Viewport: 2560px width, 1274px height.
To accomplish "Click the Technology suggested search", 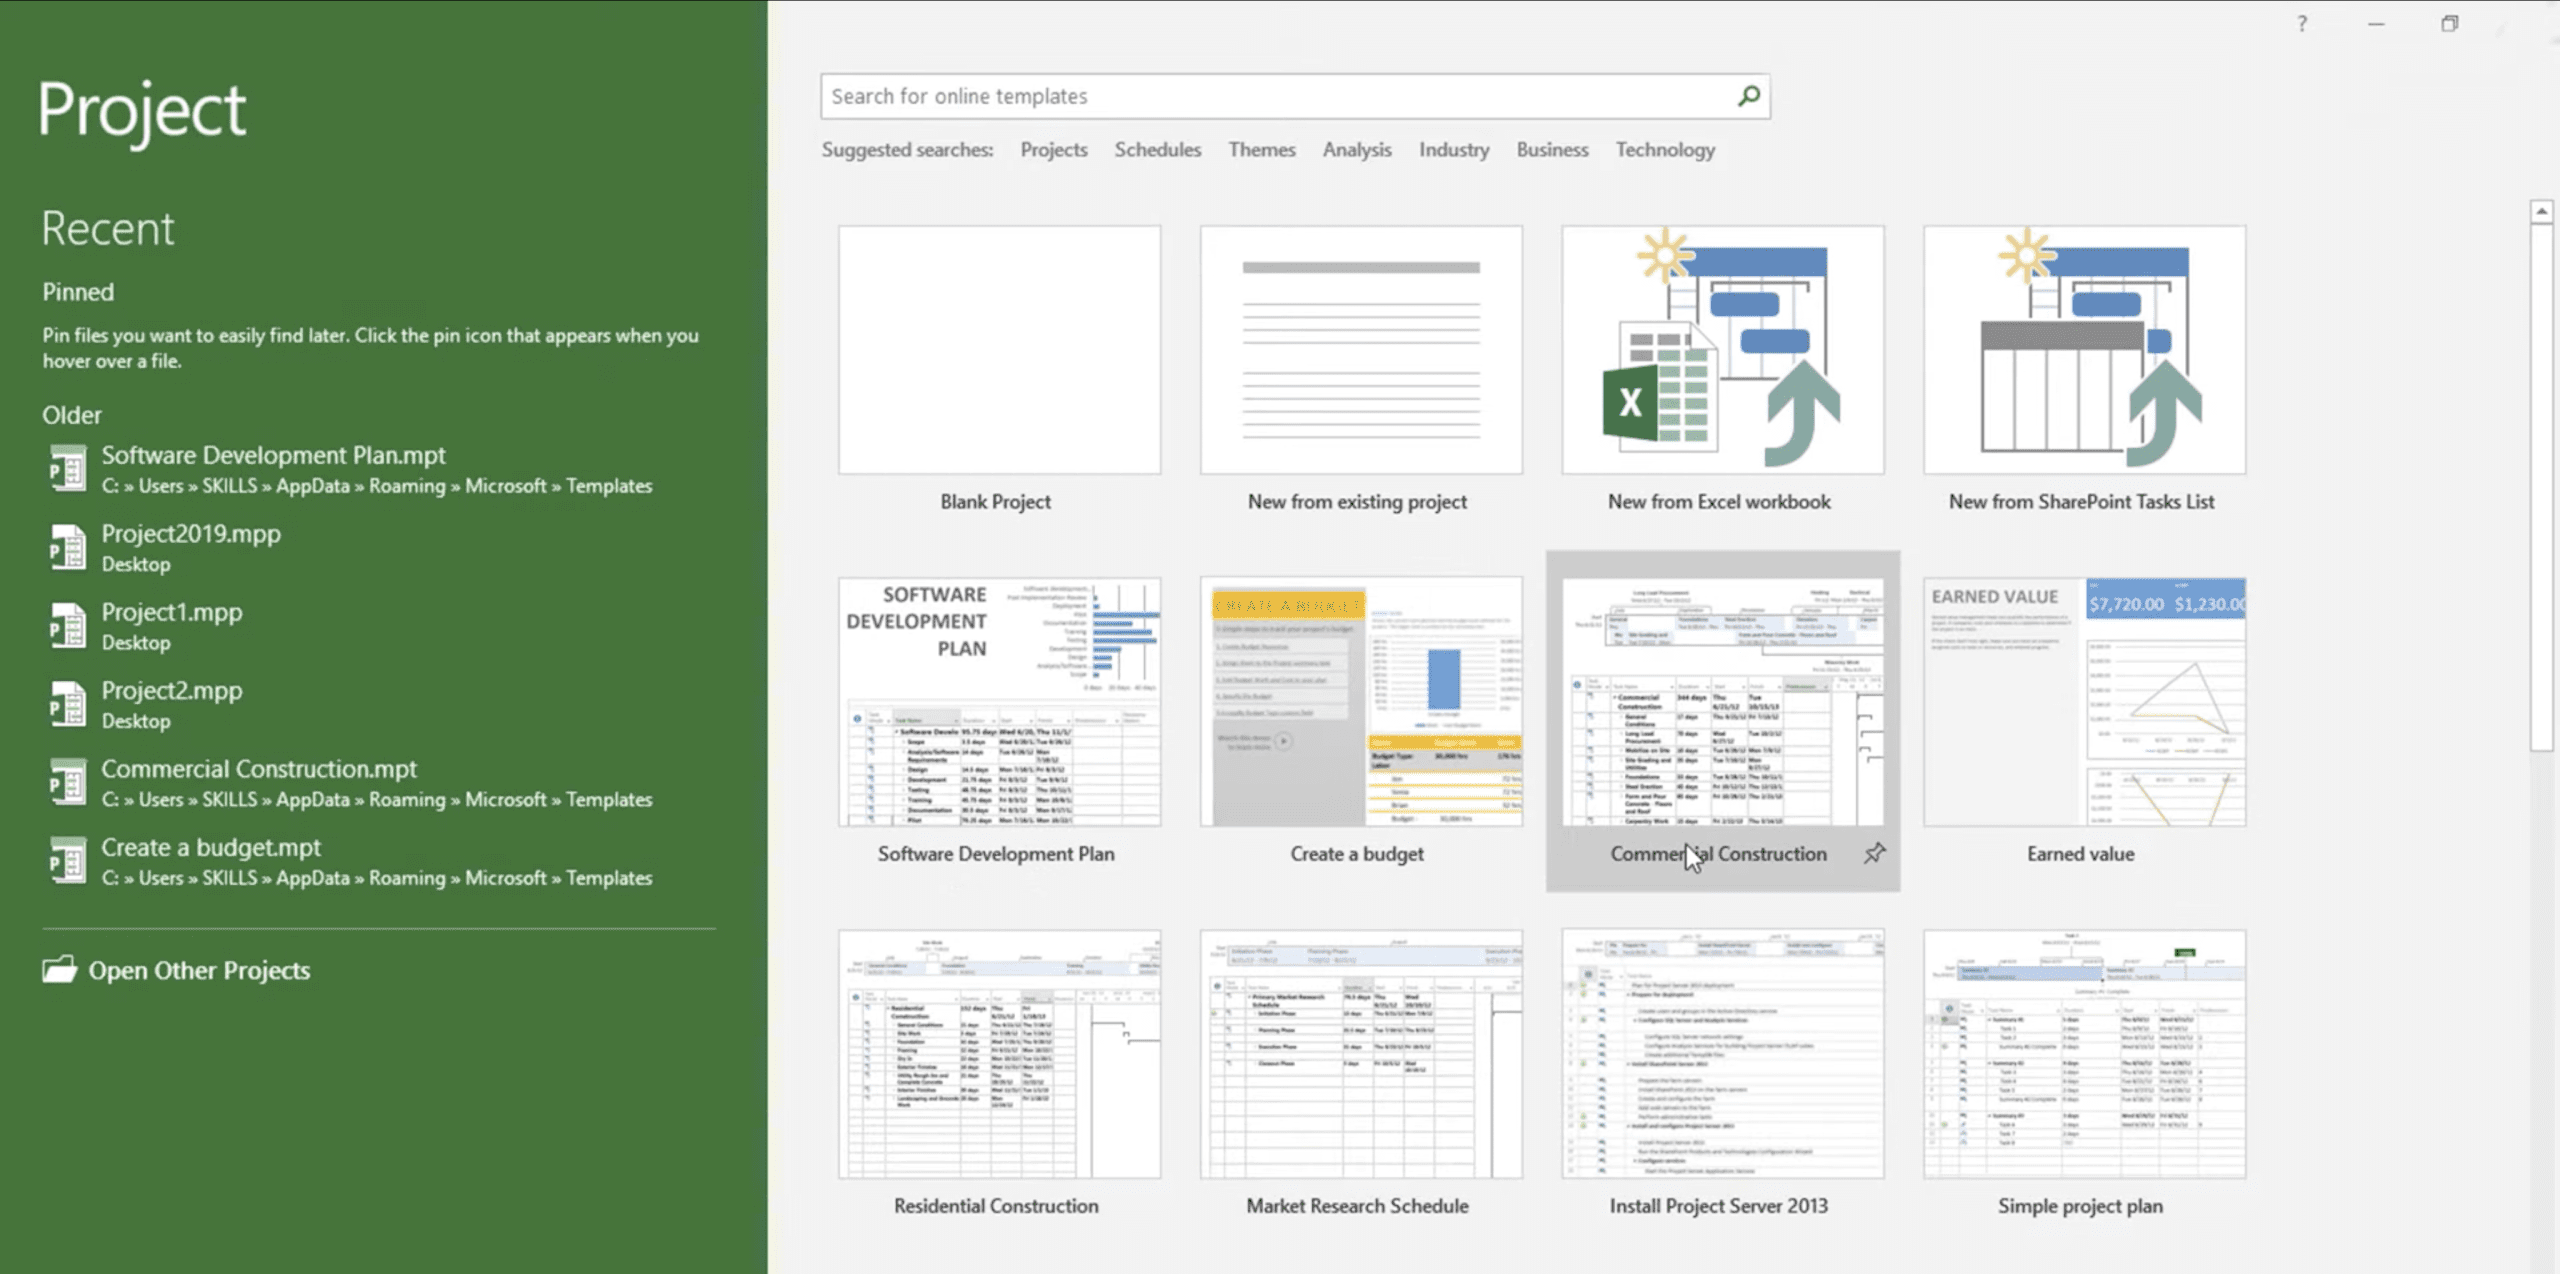I will 1664,150.
